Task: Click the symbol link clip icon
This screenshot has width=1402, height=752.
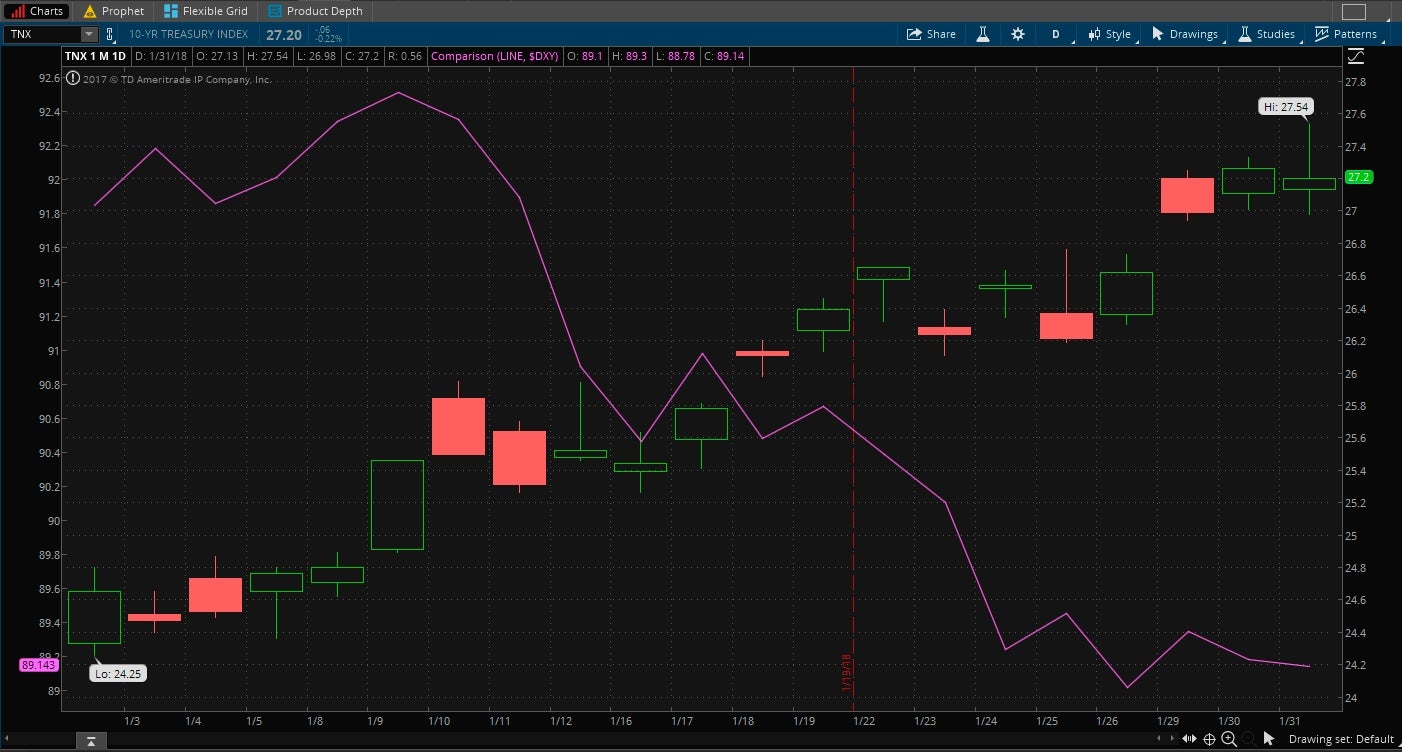Action: [x=110, y=34]
